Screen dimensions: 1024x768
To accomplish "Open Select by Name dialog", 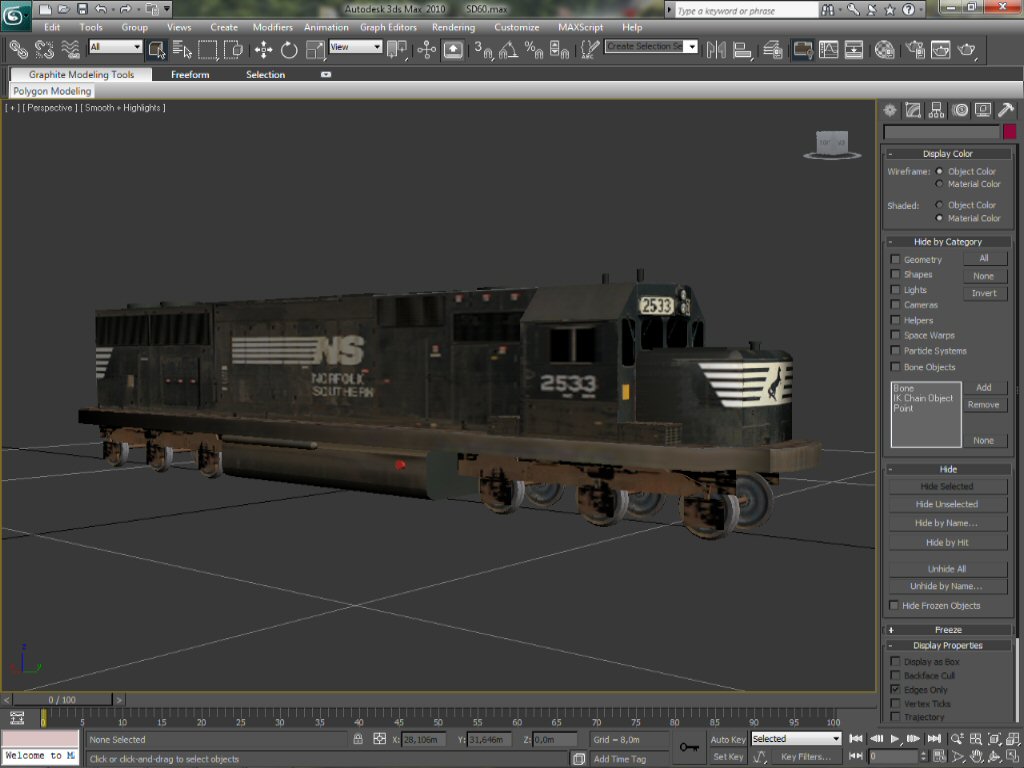I will click(182, 50).
